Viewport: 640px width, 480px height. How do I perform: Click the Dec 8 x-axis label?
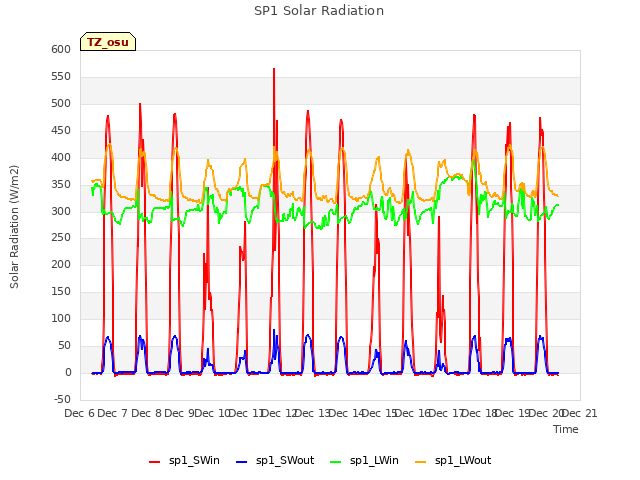[147, 413]
